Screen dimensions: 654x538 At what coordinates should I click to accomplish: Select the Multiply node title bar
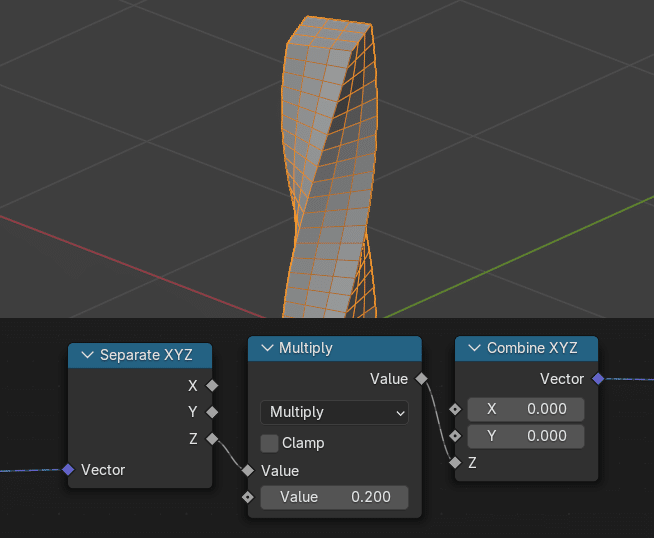click(x=335, y=348)
